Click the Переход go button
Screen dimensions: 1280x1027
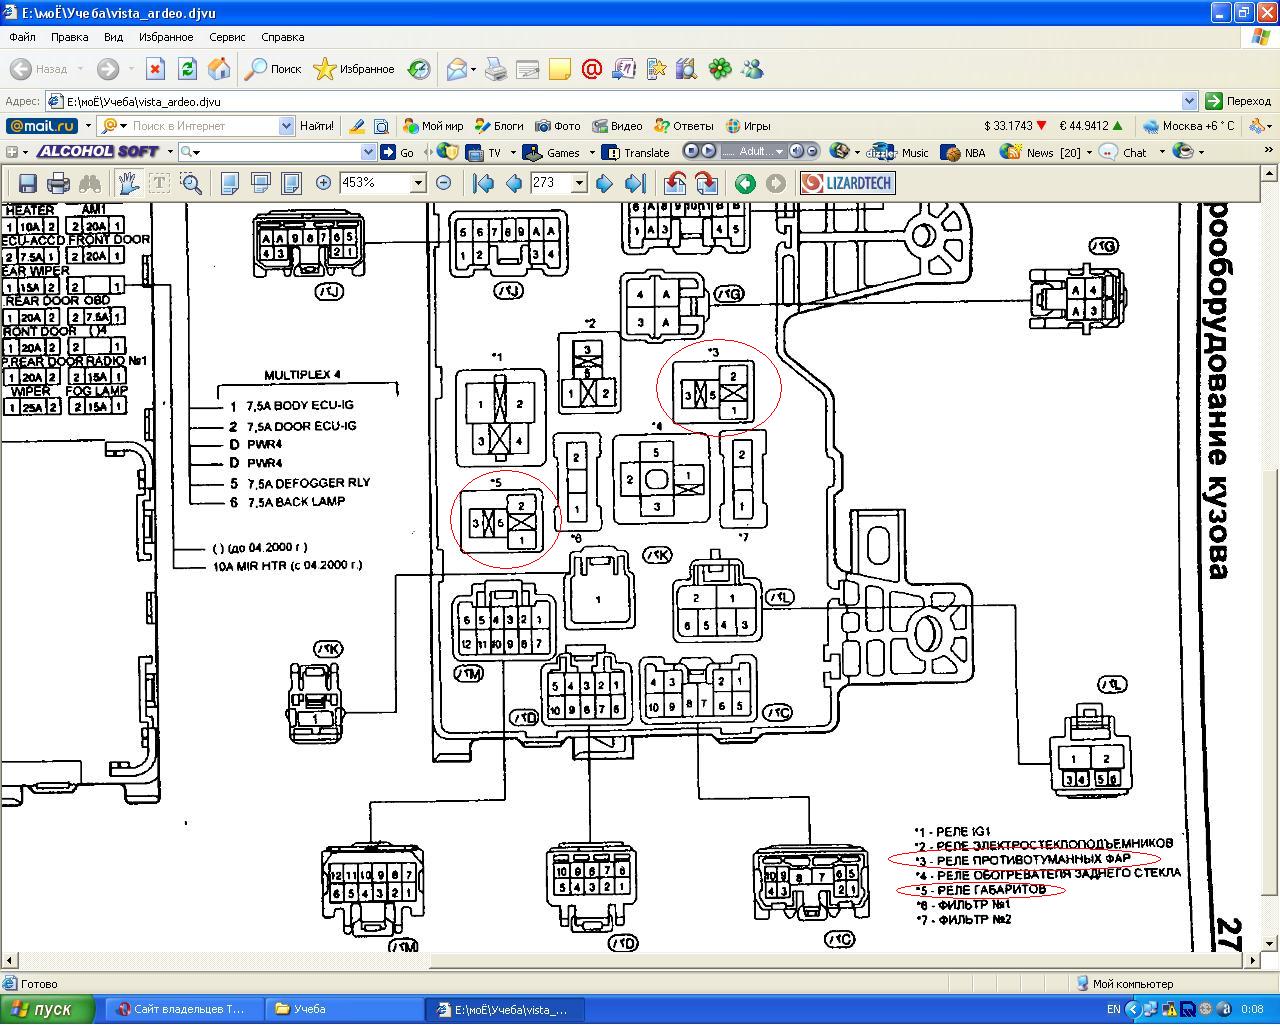(1238, 101)
